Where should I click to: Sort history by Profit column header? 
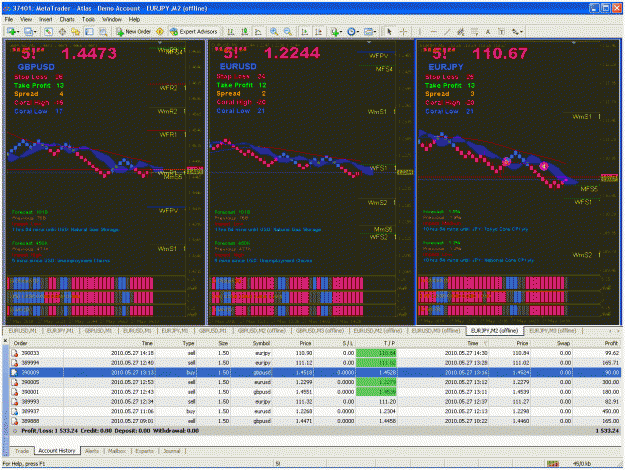click(x=597, y=343)
